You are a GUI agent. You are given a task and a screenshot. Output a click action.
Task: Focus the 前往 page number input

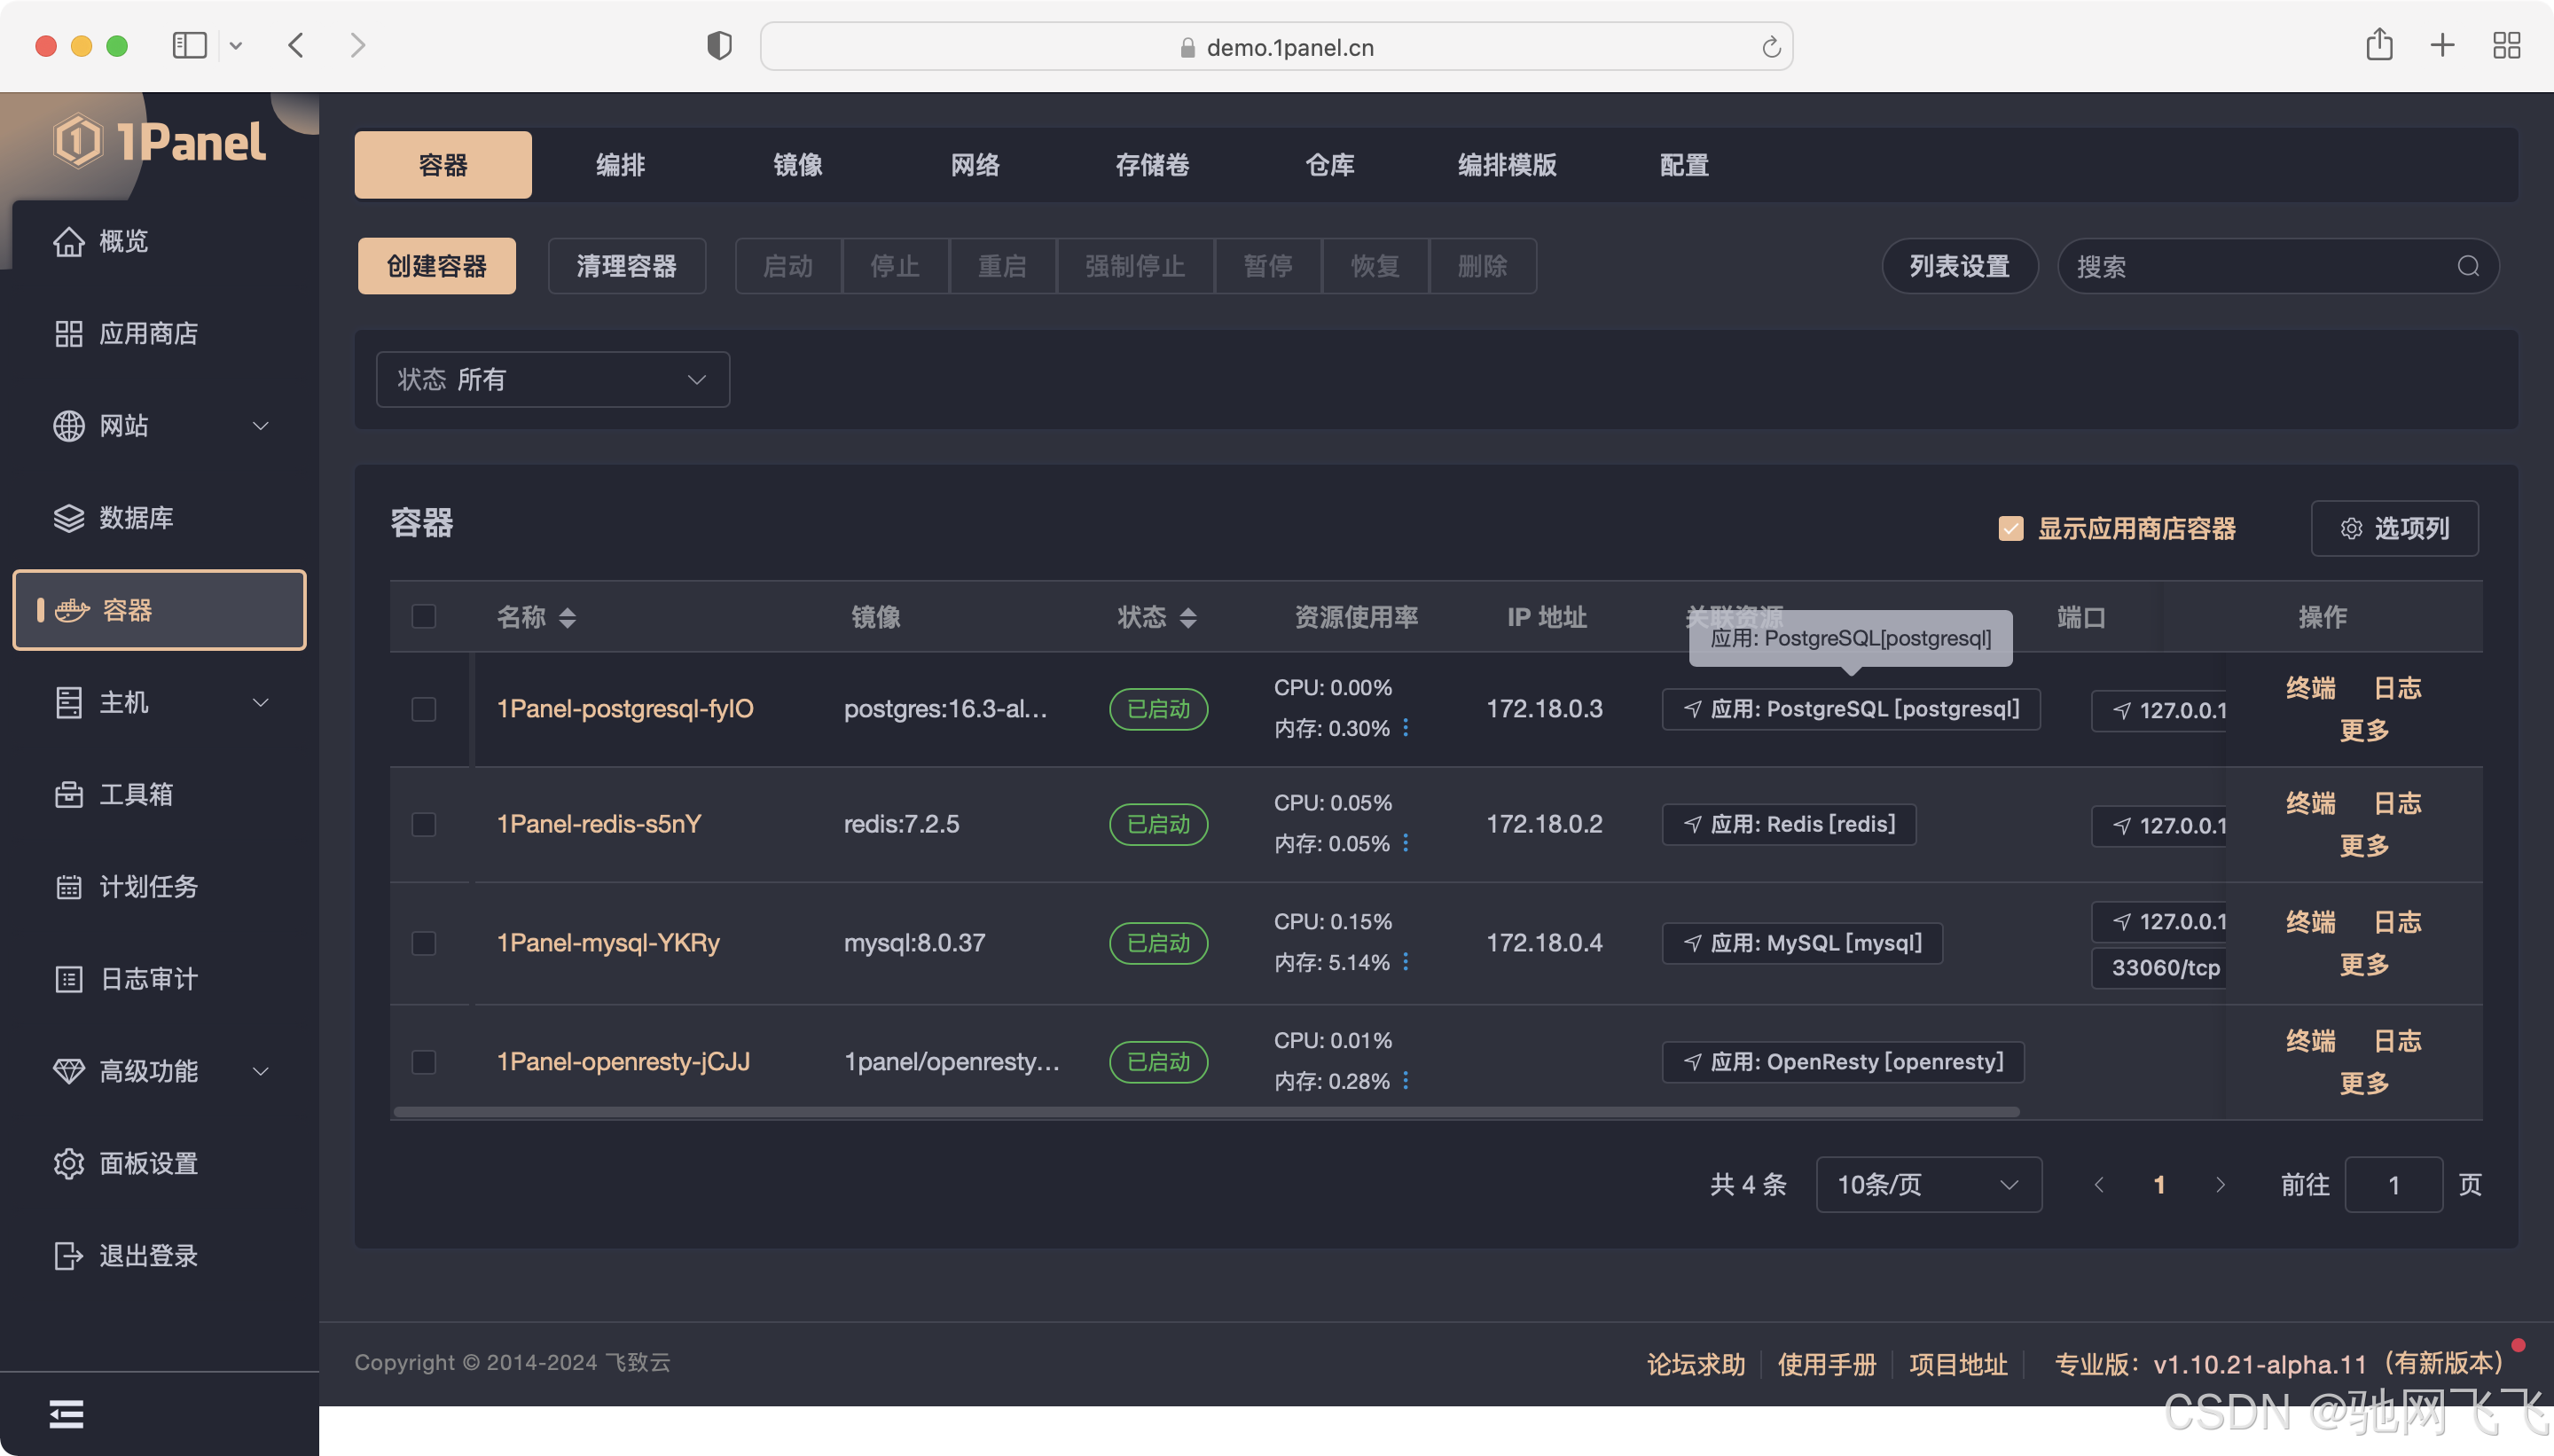tap(2393, 1185)
